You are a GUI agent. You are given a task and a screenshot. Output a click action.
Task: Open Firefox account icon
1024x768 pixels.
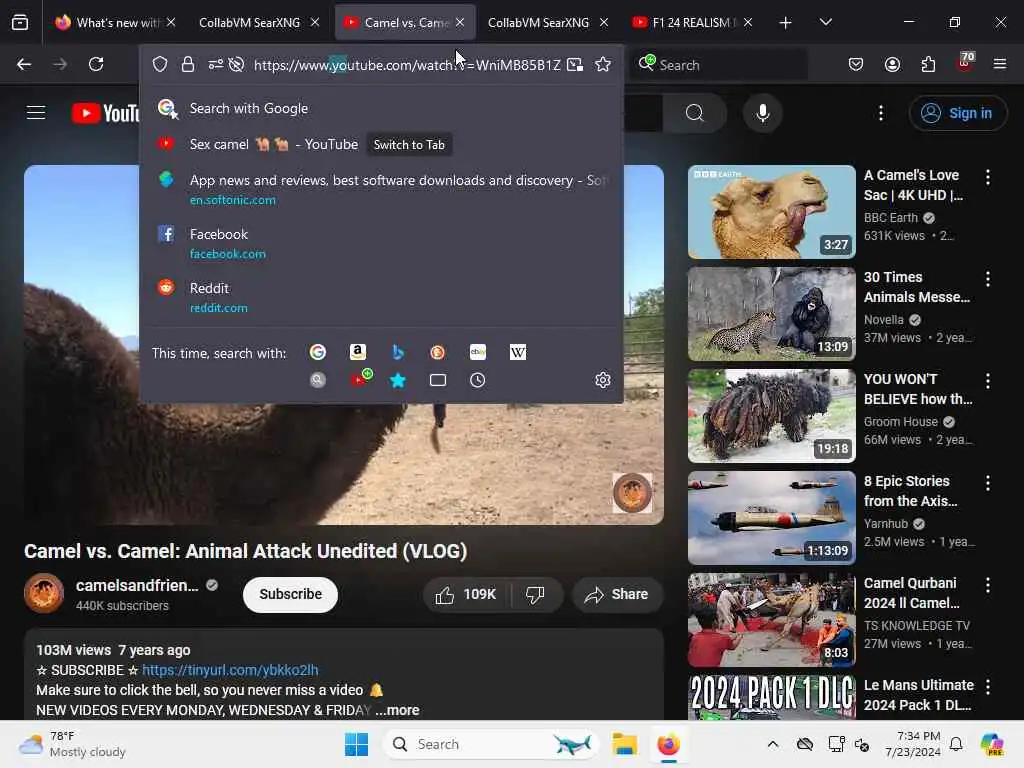(892, 64)
